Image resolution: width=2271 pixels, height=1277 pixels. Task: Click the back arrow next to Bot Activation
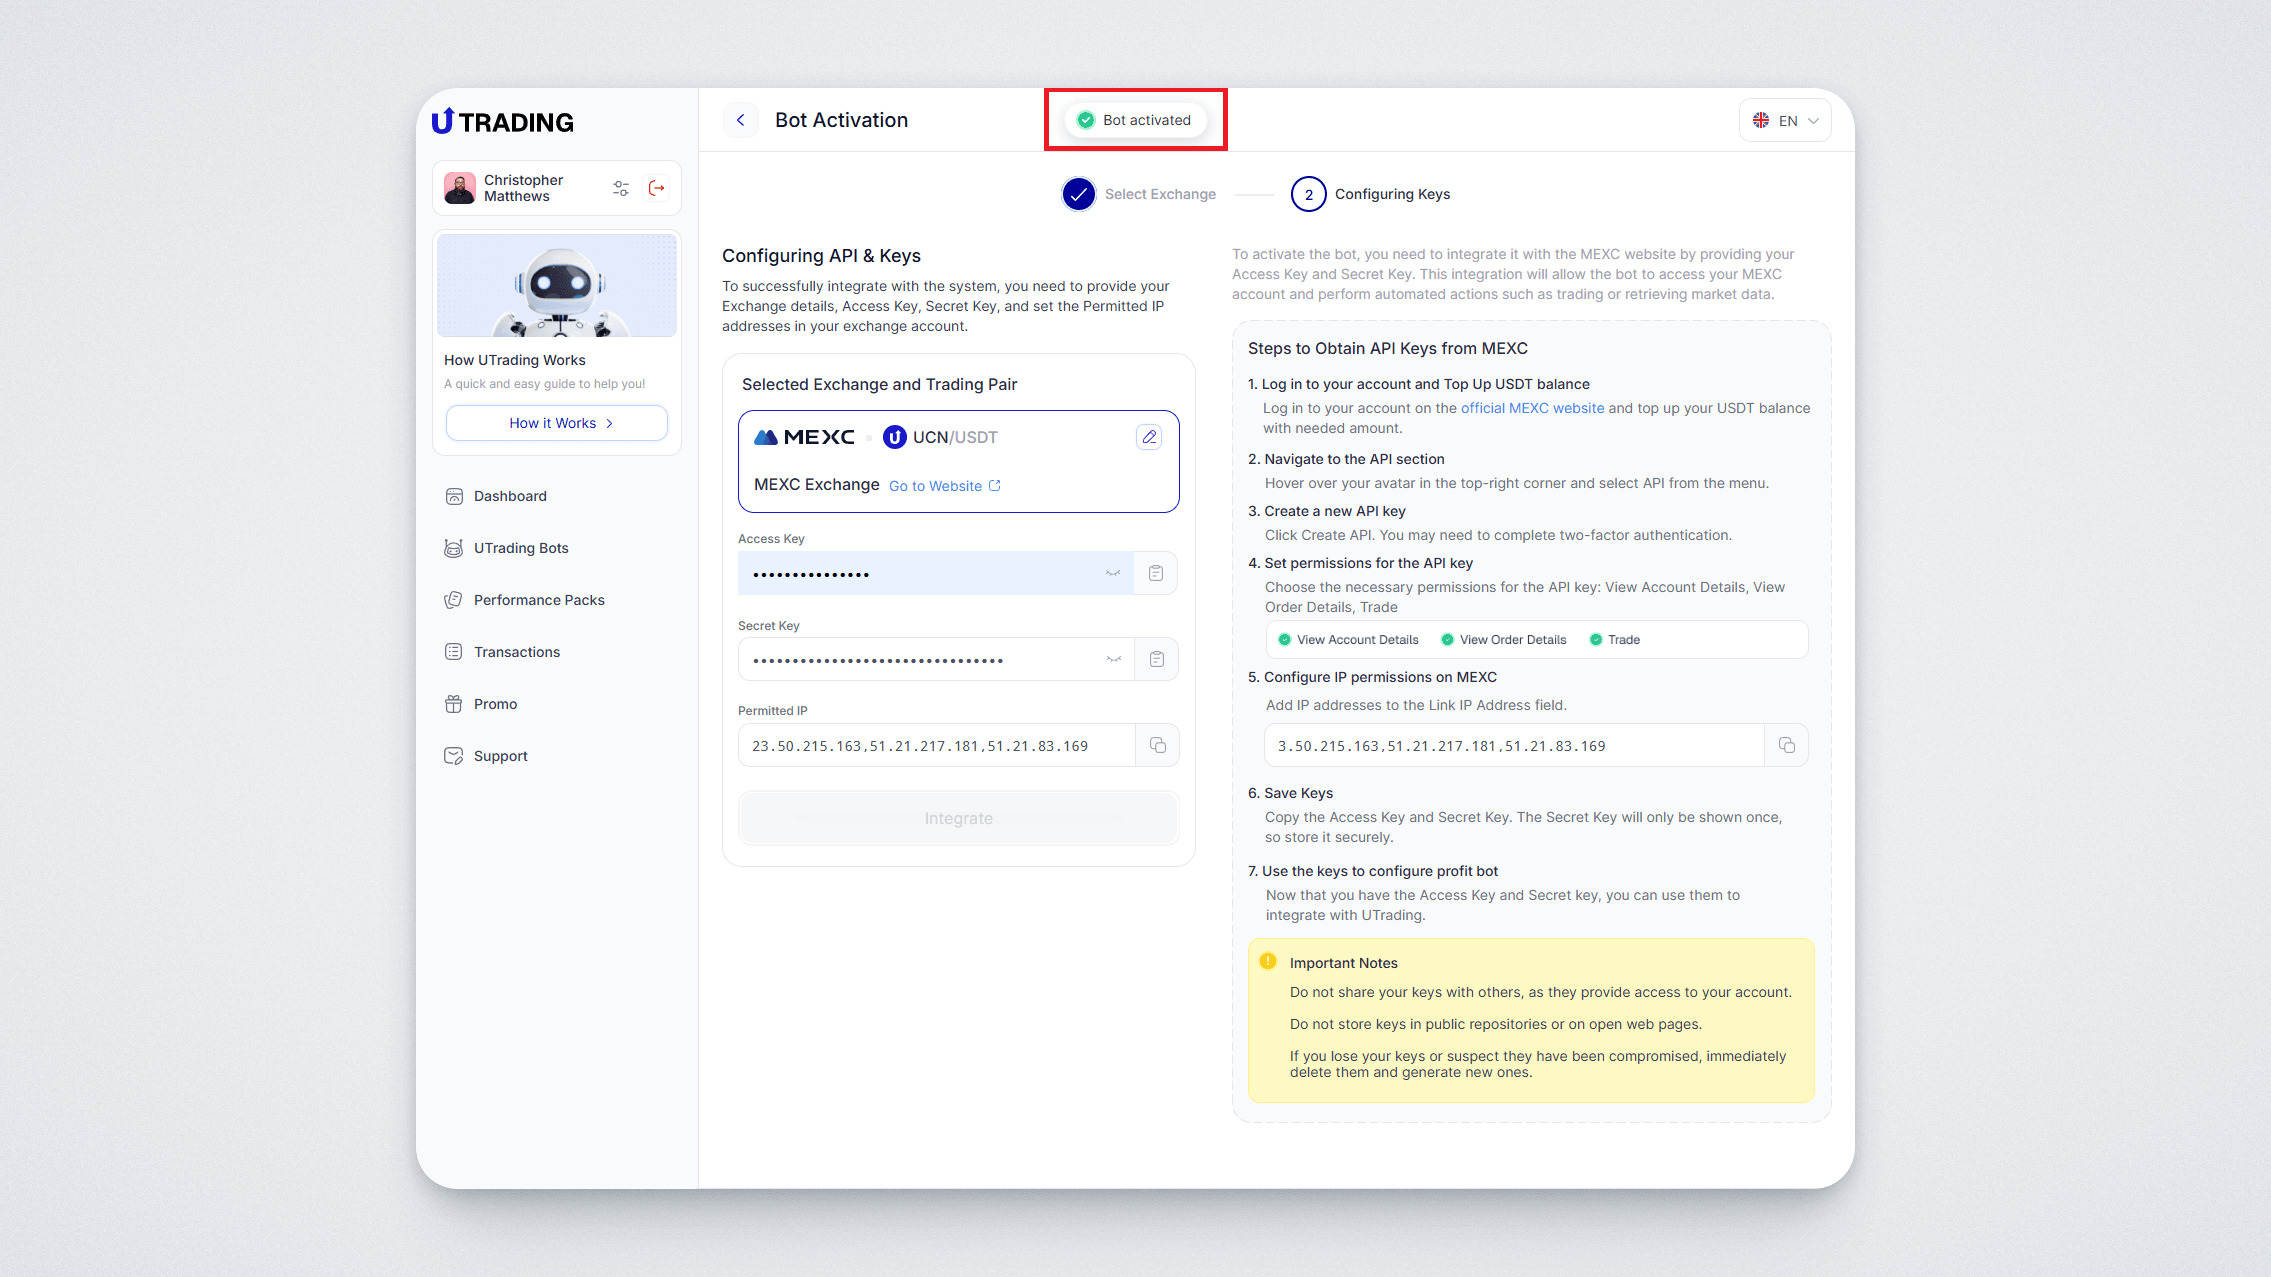pyautogui.click(x=741, y=120)
